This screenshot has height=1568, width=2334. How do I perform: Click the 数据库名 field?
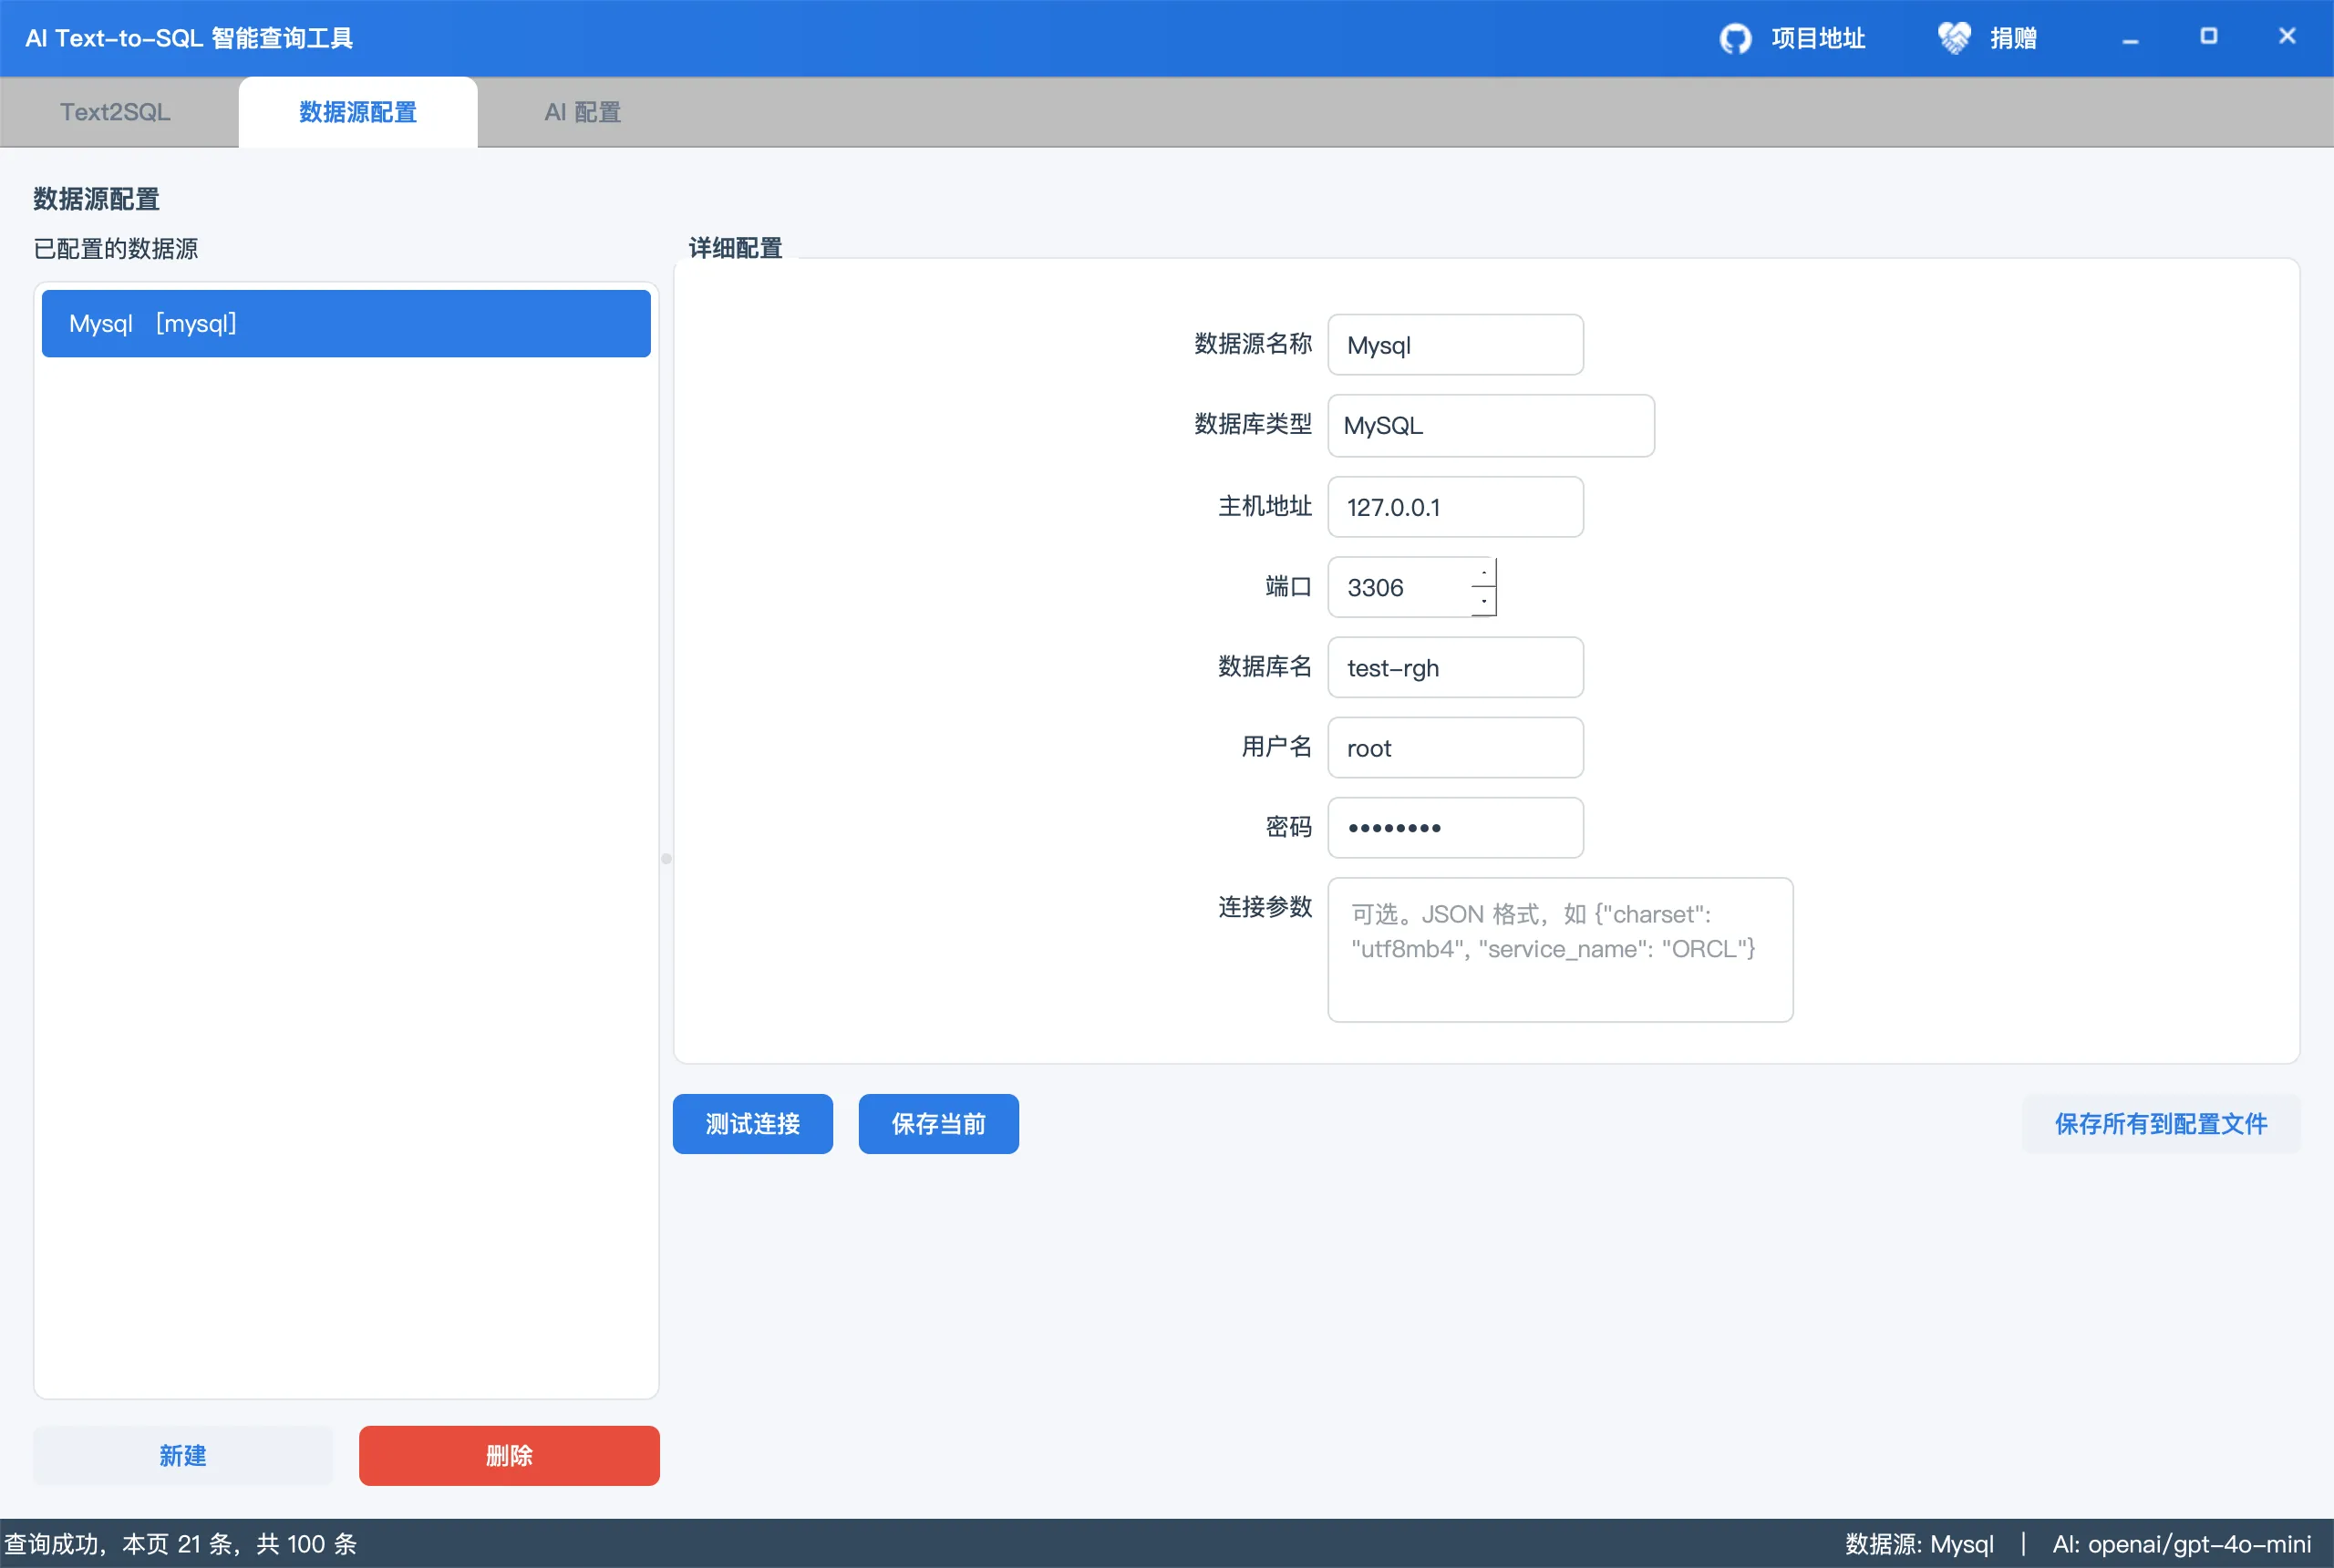[1455, 667]
